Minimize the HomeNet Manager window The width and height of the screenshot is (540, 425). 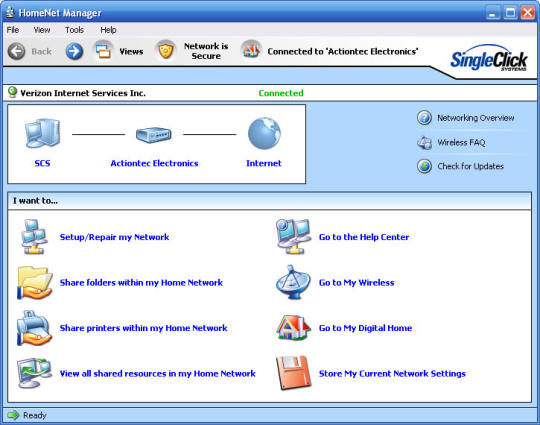pos(493,13)
